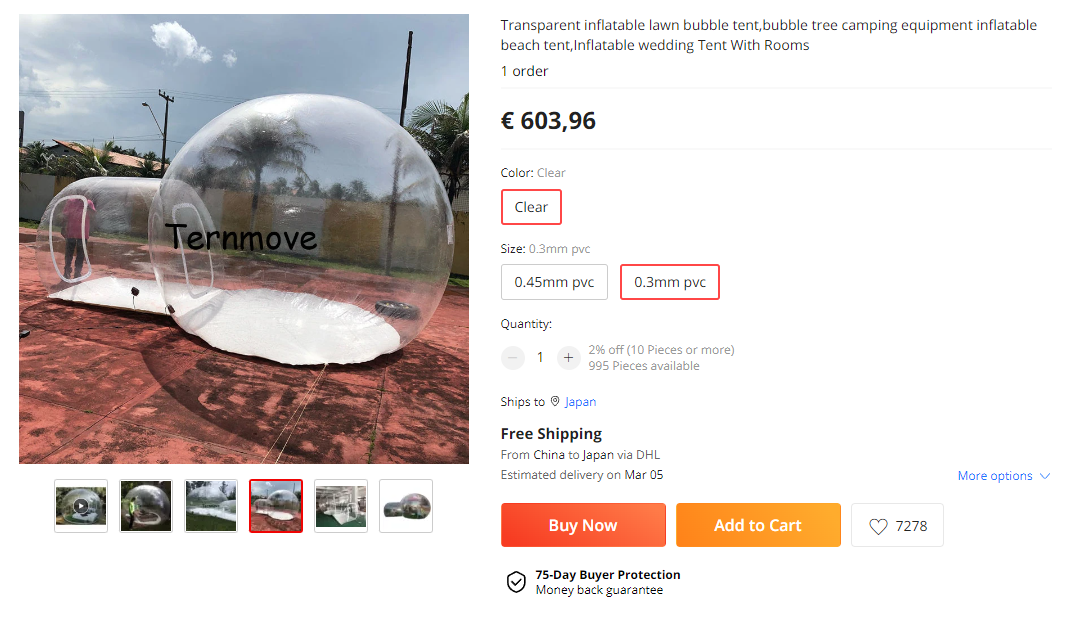The image size is (1075, 619).
Task: View second thumbnail with person in green
Action: 146,506
